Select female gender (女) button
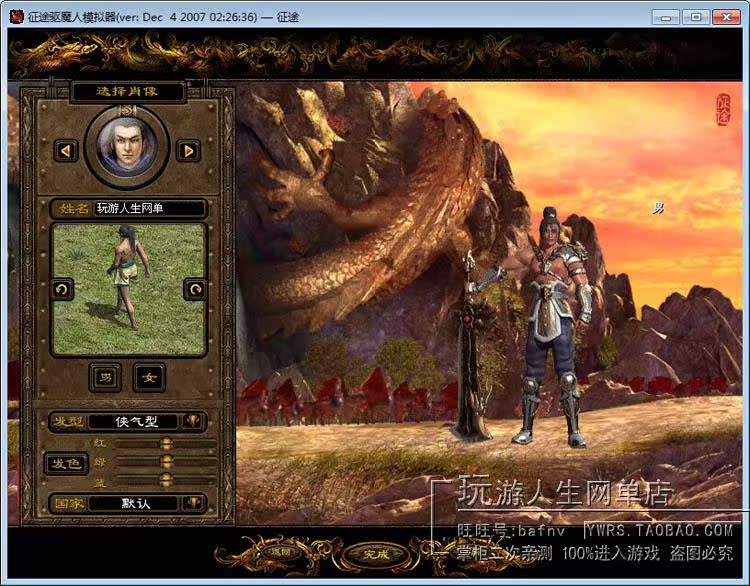 [x=149, y=377]
